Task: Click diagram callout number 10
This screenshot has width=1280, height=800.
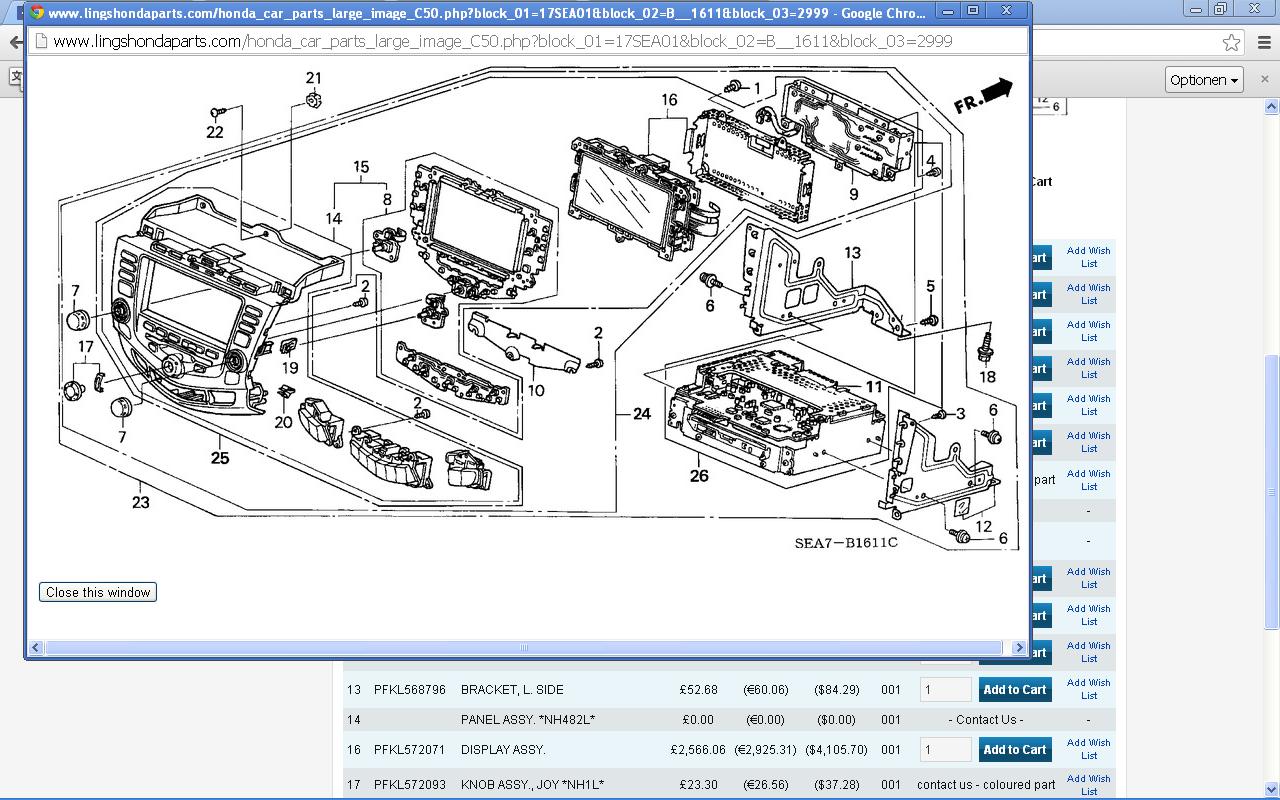Action: [536, 390]
